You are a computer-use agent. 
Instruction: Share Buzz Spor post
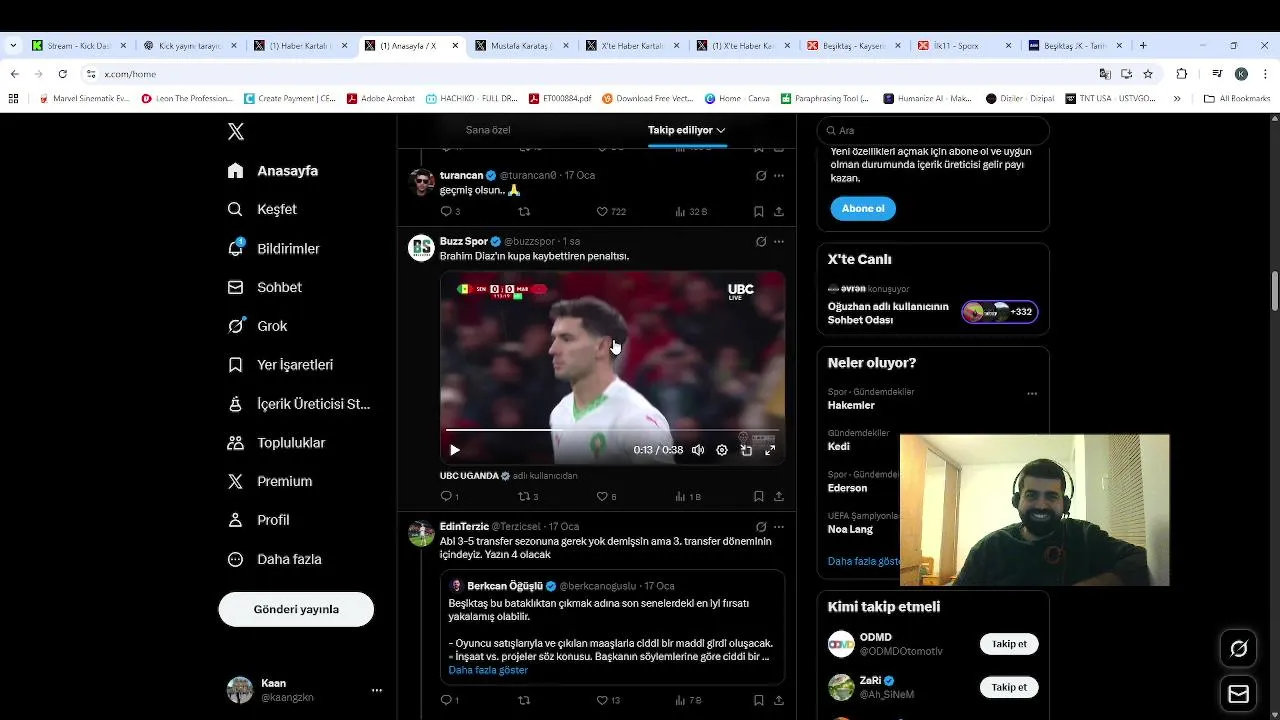pyautogui.click(x=778, y=496)
